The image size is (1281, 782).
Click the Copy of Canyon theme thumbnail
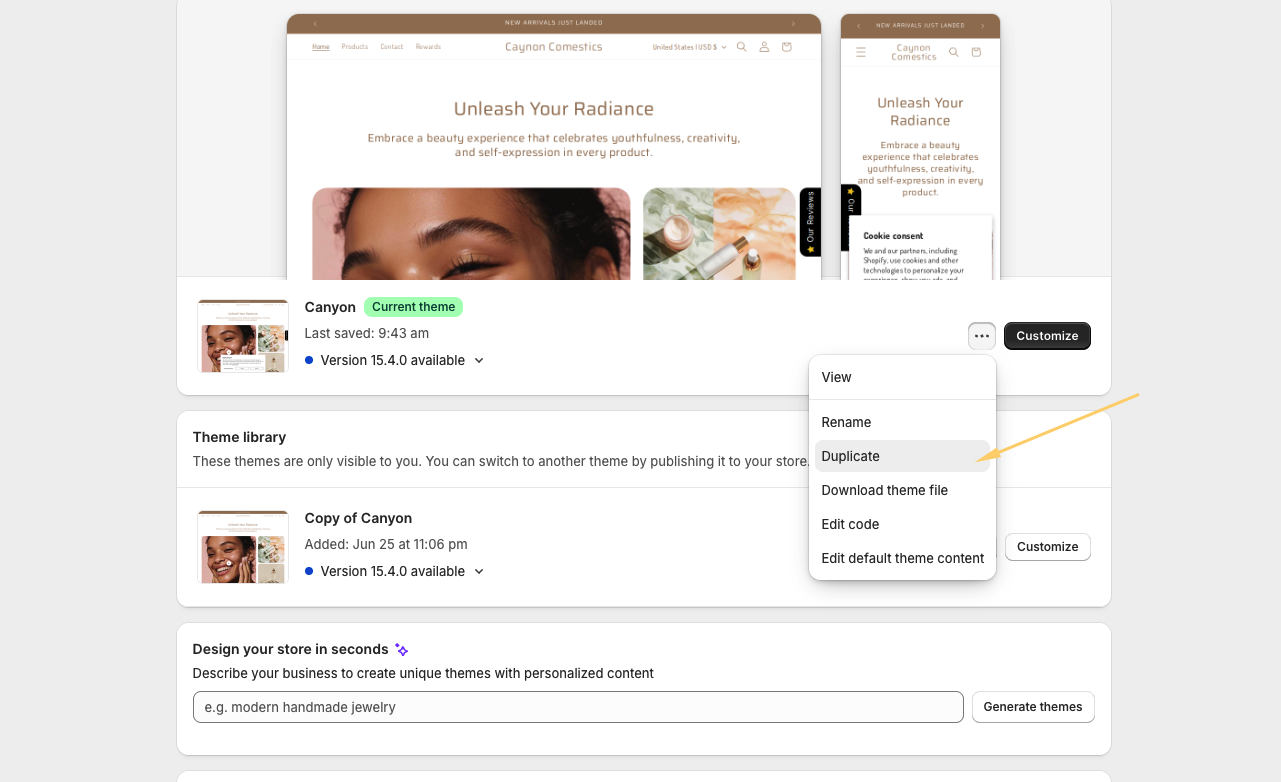pyautogui.click(x=243, y=547)
